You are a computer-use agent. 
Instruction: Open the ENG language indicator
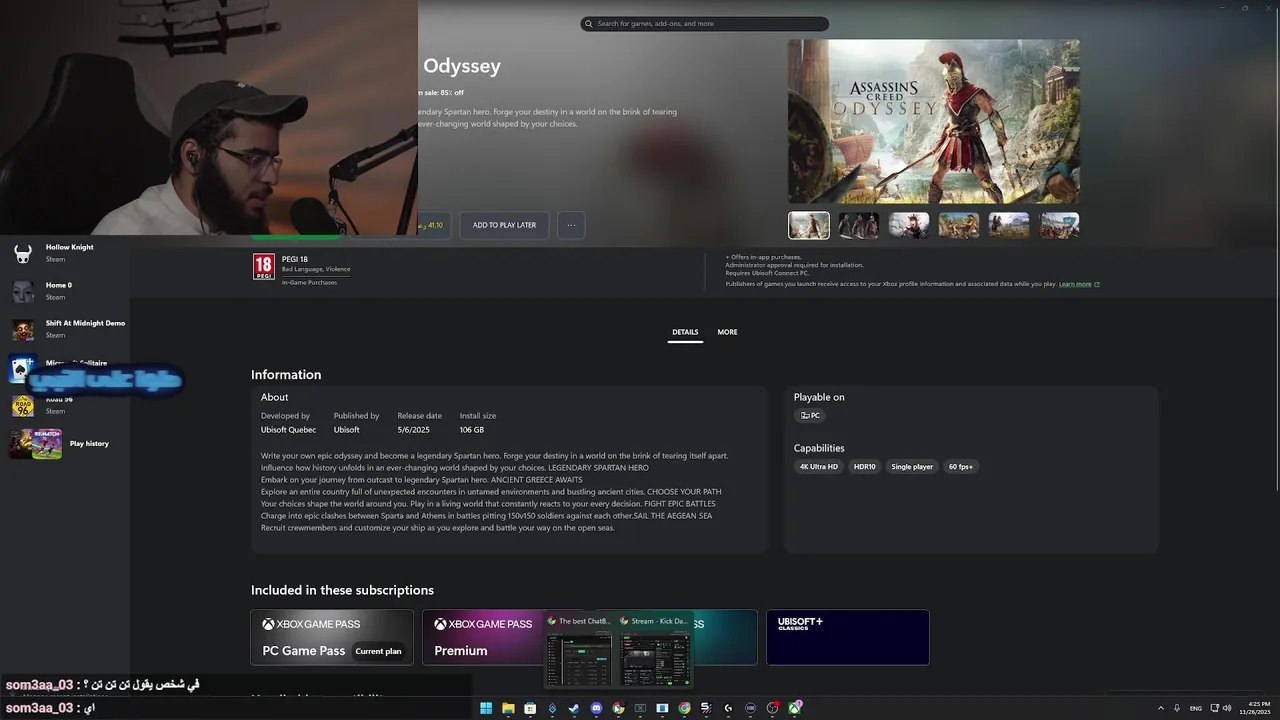coord(1196,708)
